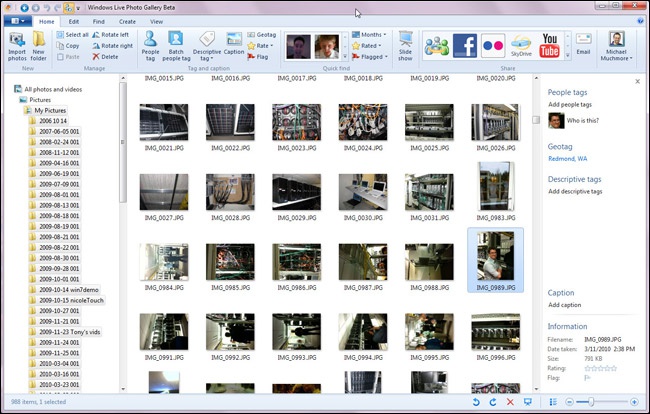This screenshot has height=414, width=650.
Task: Click Select all in Manage group
Action: coord(73,35)
